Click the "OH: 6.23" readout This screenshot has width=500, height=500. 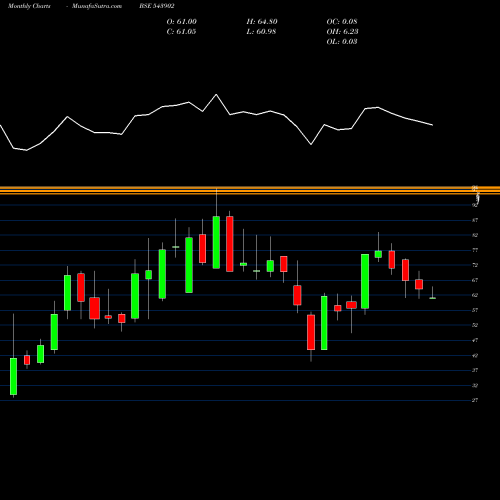(x=342, y=32)
